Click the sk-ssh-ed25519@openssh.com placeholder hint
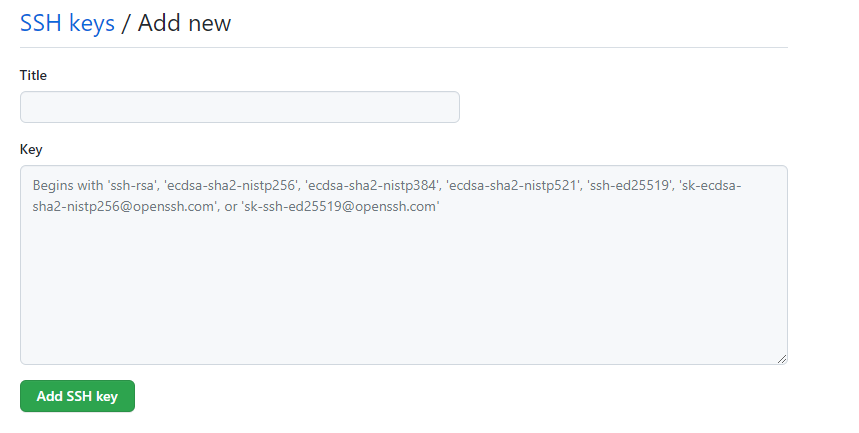Screen dimensions: 859x433 pyautogui.click(x=341, y=207)
